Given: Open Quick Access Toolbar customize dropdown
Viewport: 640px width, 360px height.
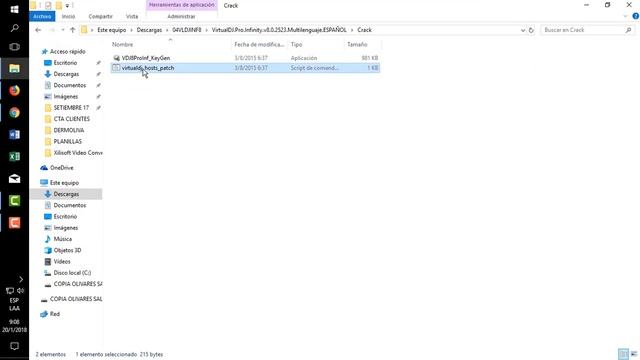Looking at the screenshot, I should pos(67,6).
